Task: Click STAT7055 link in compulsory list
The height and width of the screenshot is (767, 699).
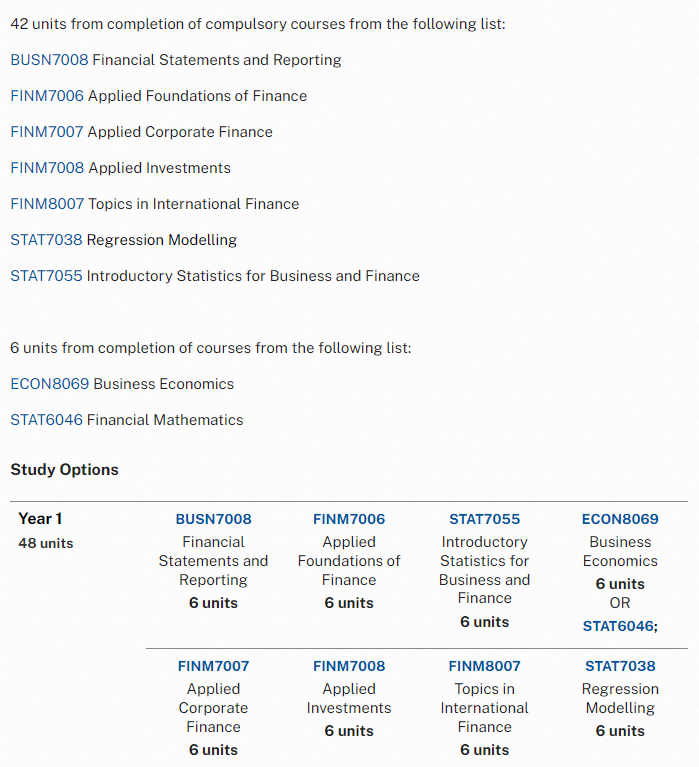Action: tap(46, 276)
